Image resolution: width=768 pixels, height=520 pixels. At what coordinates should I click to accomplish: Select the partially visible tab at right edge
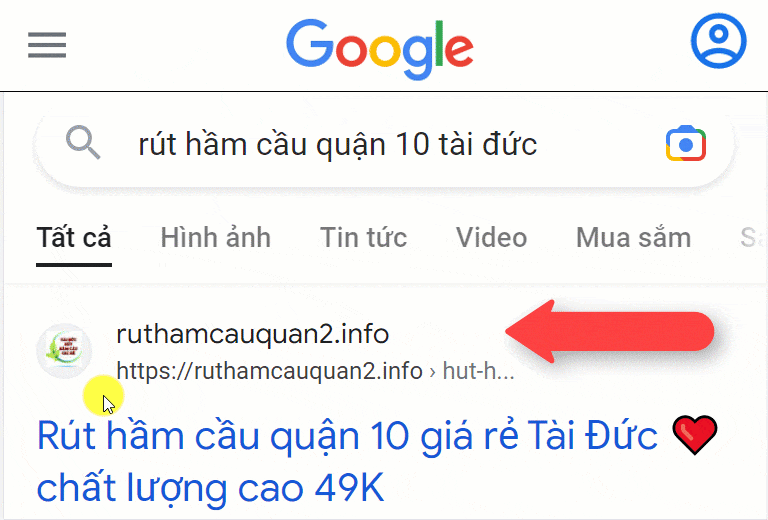click(x=753, y=238)
